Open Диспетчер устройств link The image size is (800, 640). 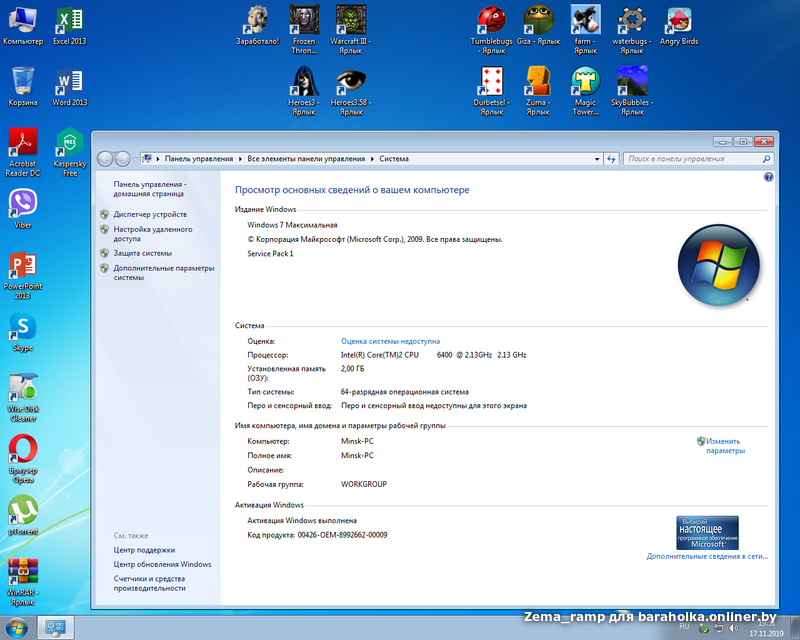click(150, 214)
